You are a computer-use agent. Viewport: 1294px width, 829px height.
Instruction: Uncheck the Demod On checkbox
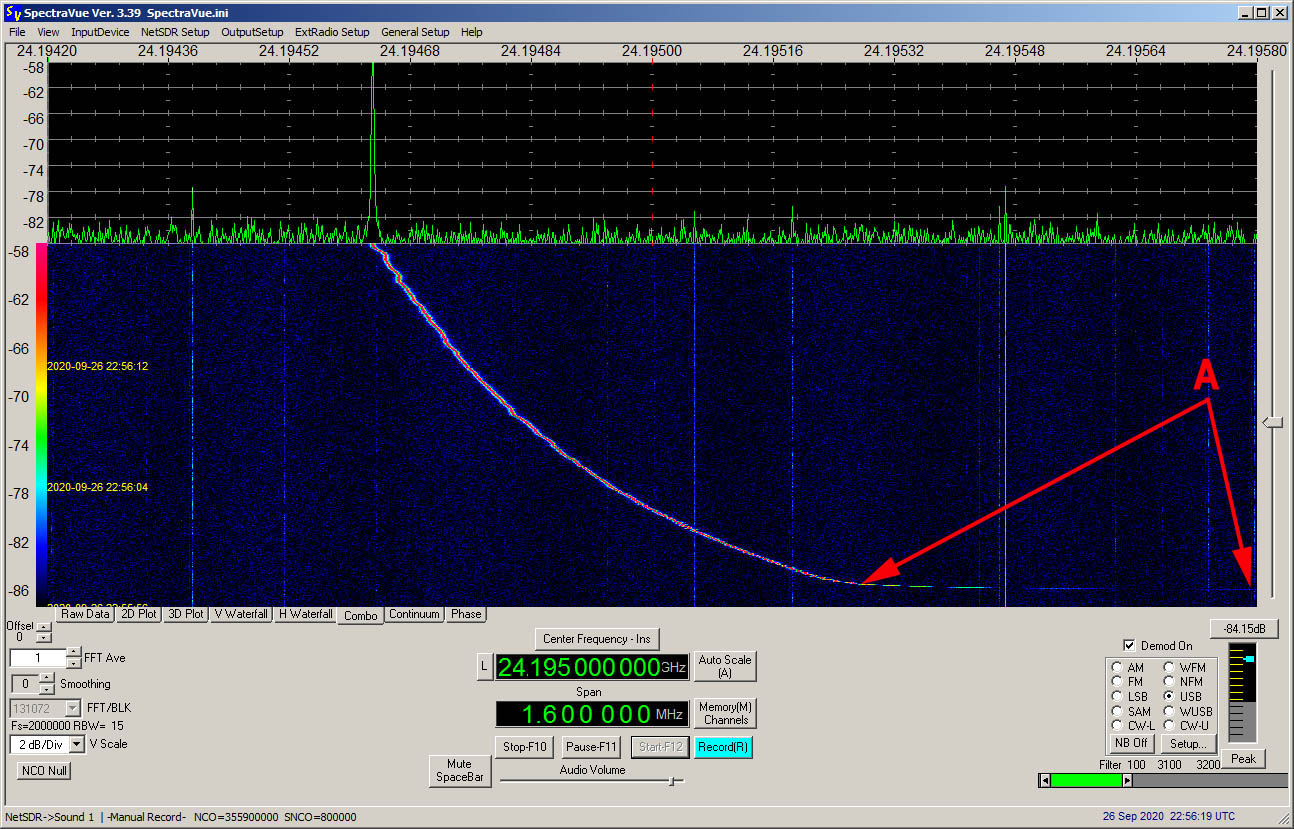[1129, 646]
